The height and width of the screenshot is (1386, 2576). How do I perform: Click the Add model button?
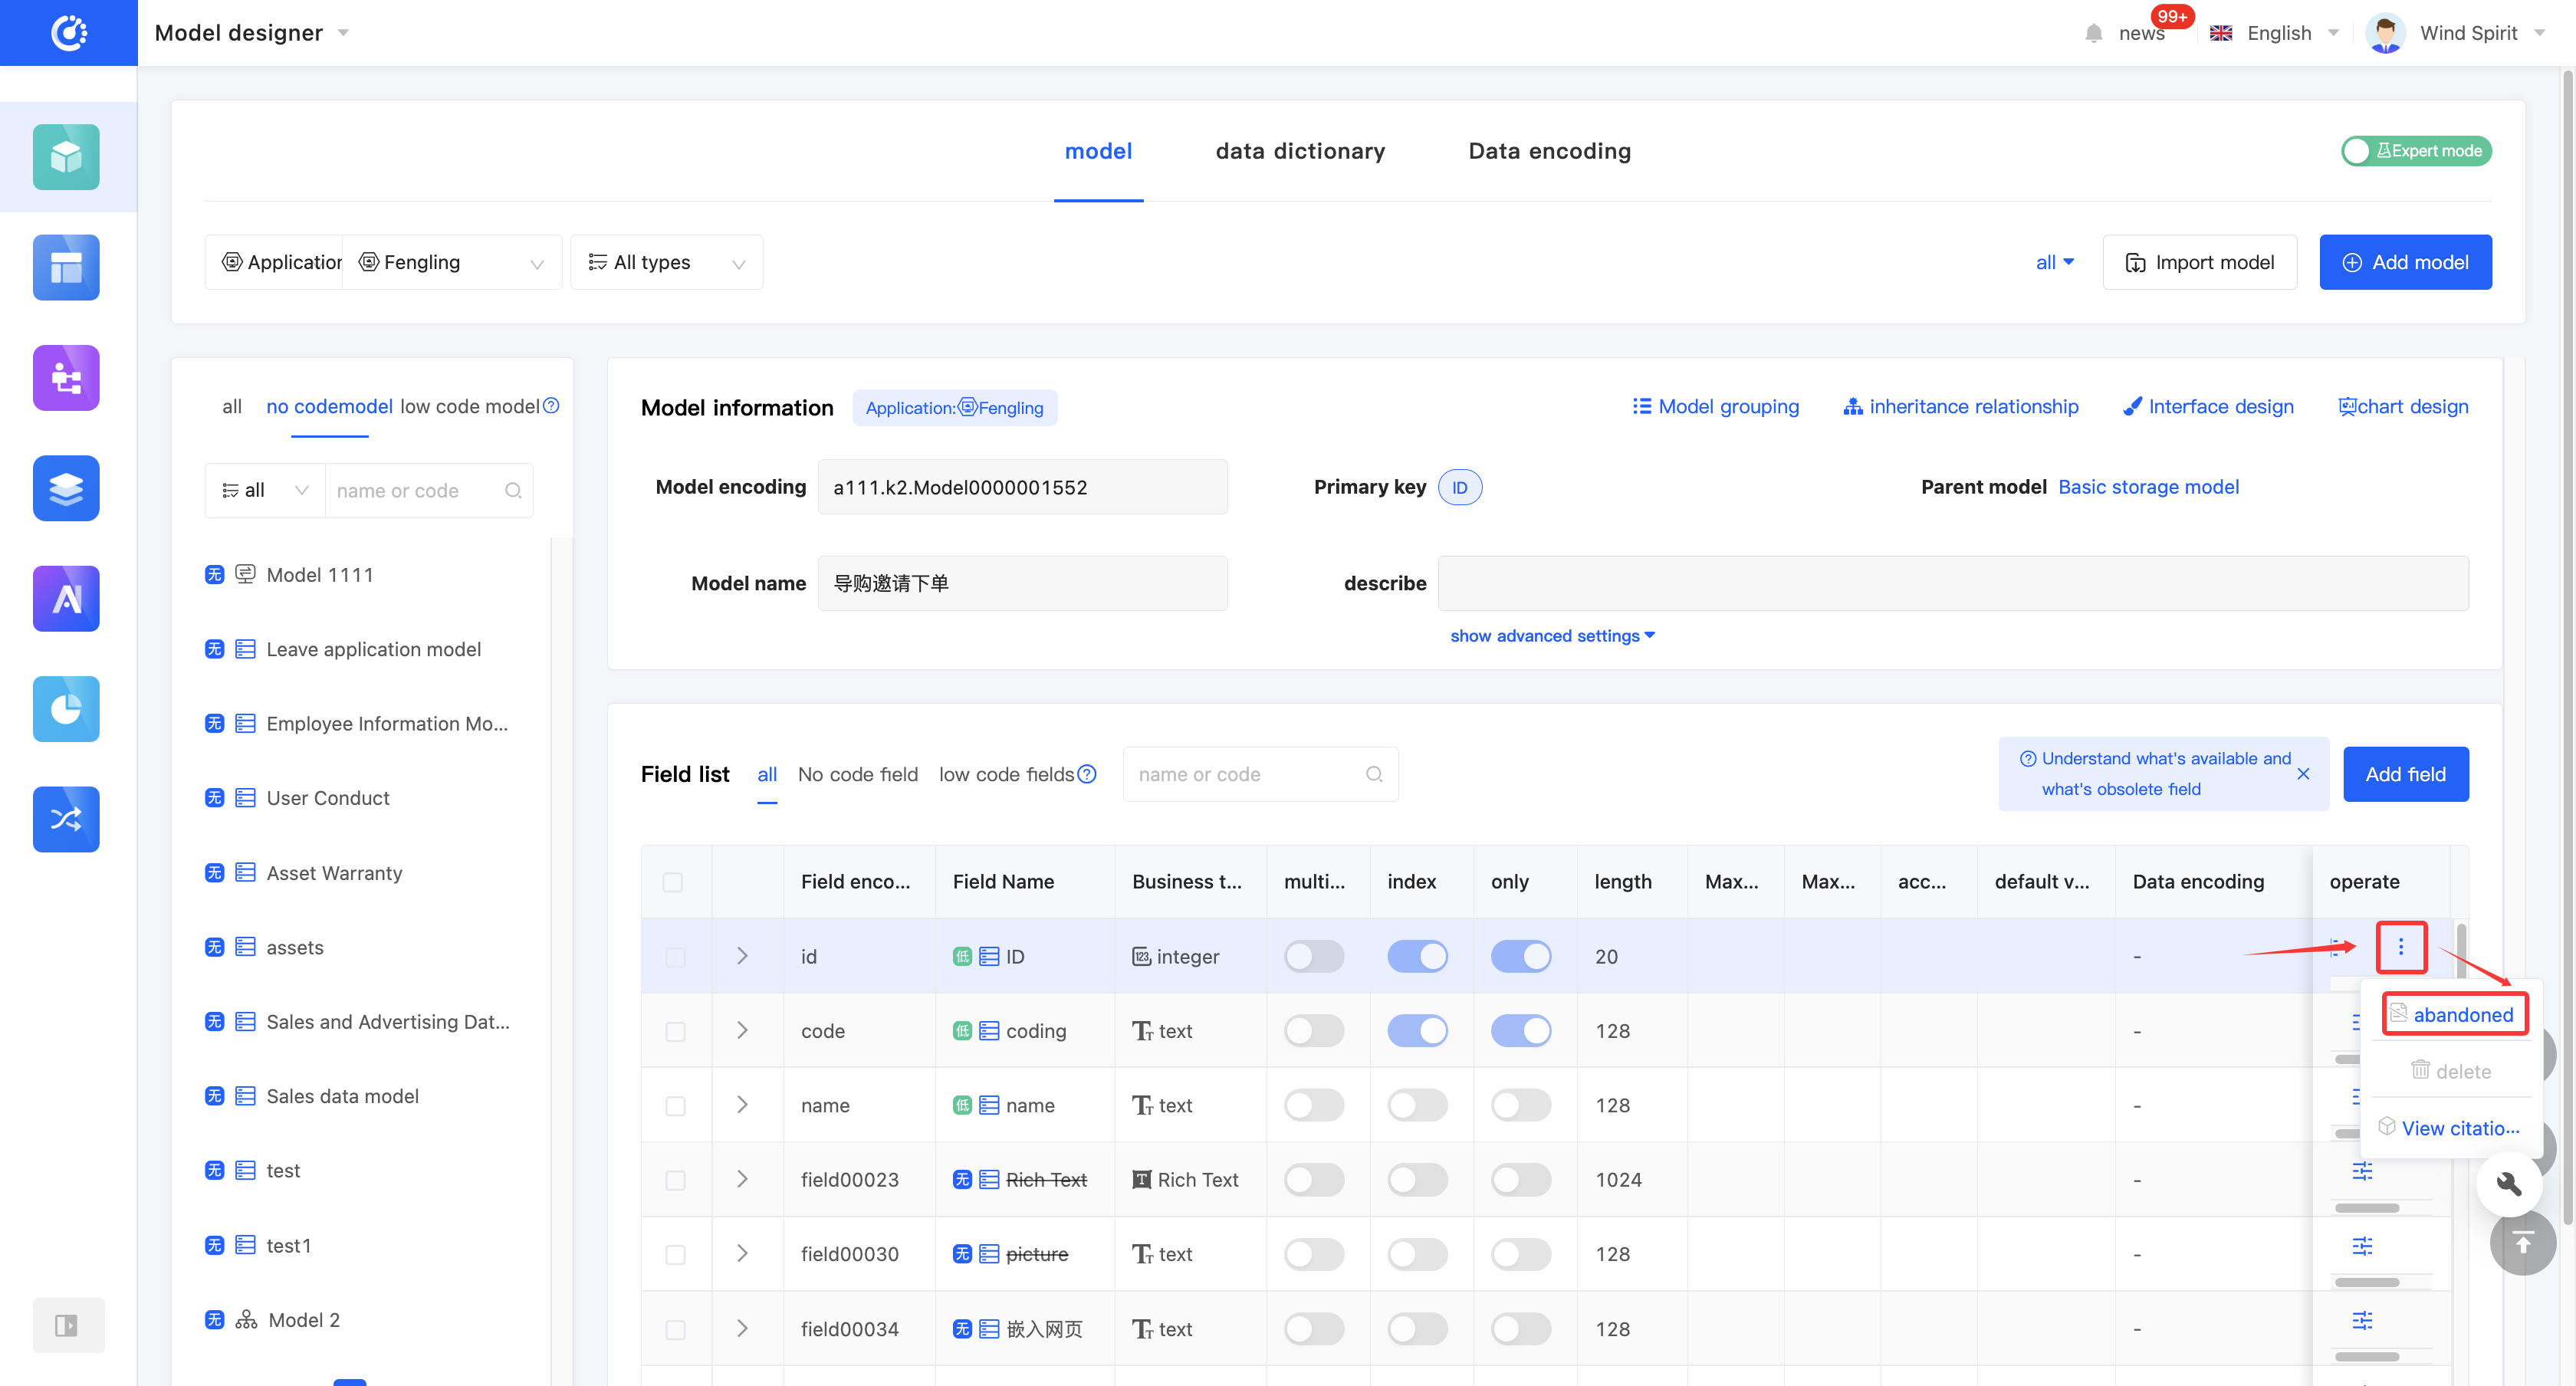(x=2404, y=262)
